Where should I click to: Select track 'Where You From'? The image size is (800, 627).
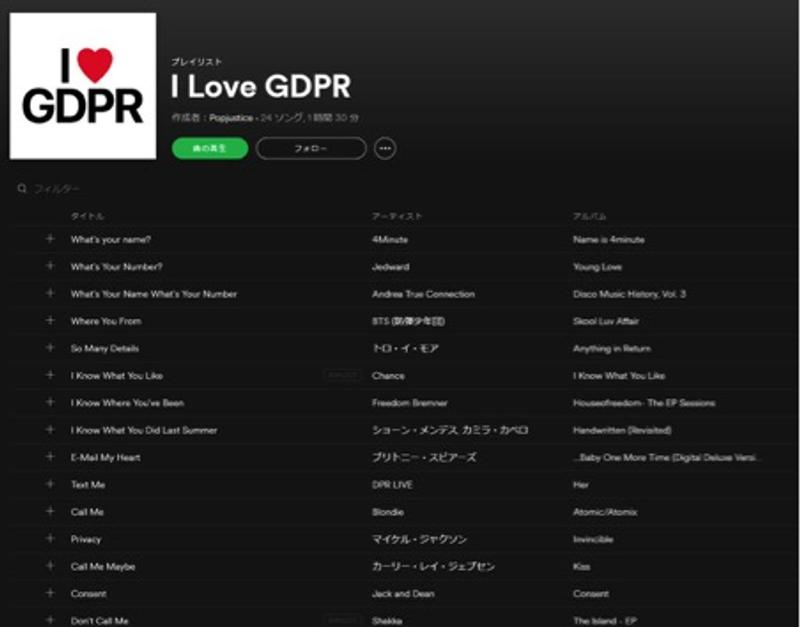tap(106, 321)
